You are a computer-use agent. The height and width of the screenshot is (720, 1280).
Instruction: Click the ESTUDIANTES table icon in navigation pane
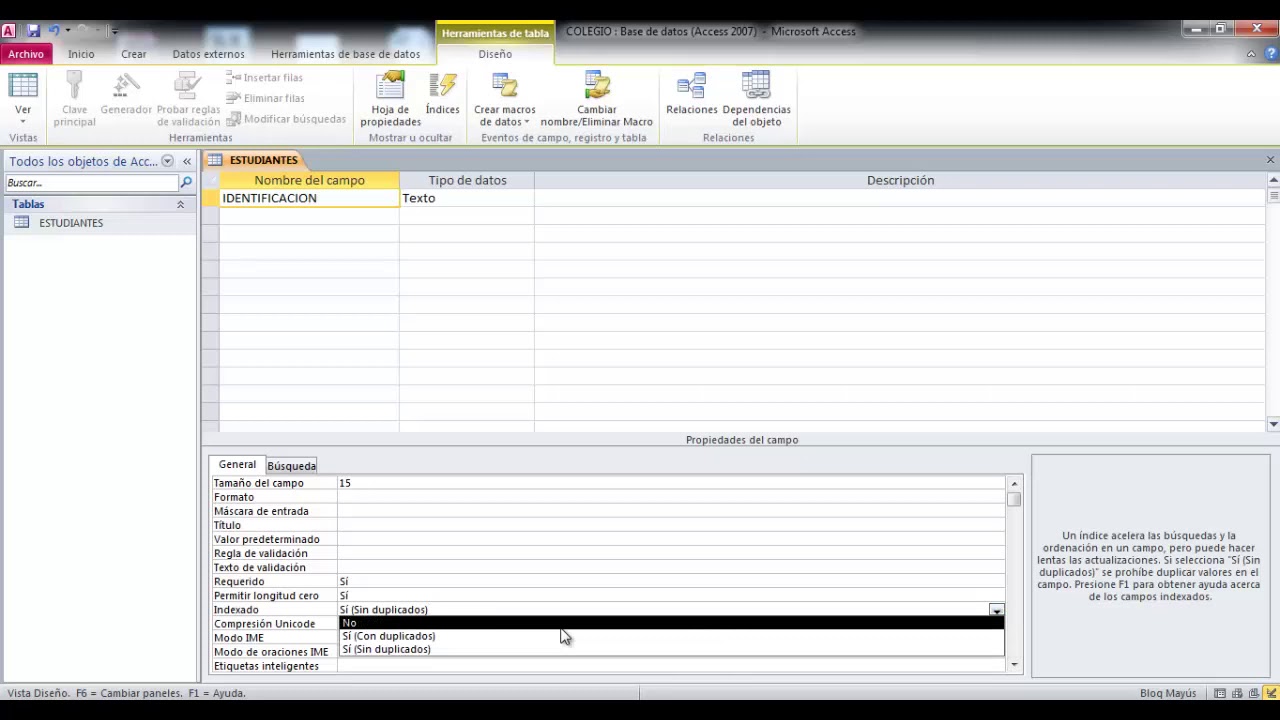coord(21,223)
